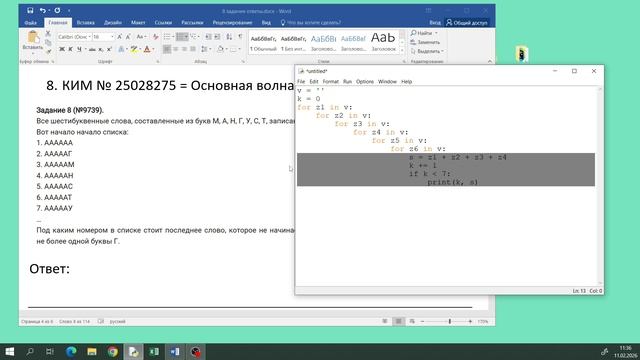Toggle display of paragraph marks
The width and height of the screenshot is (640, 360).
tap(240, 37)
